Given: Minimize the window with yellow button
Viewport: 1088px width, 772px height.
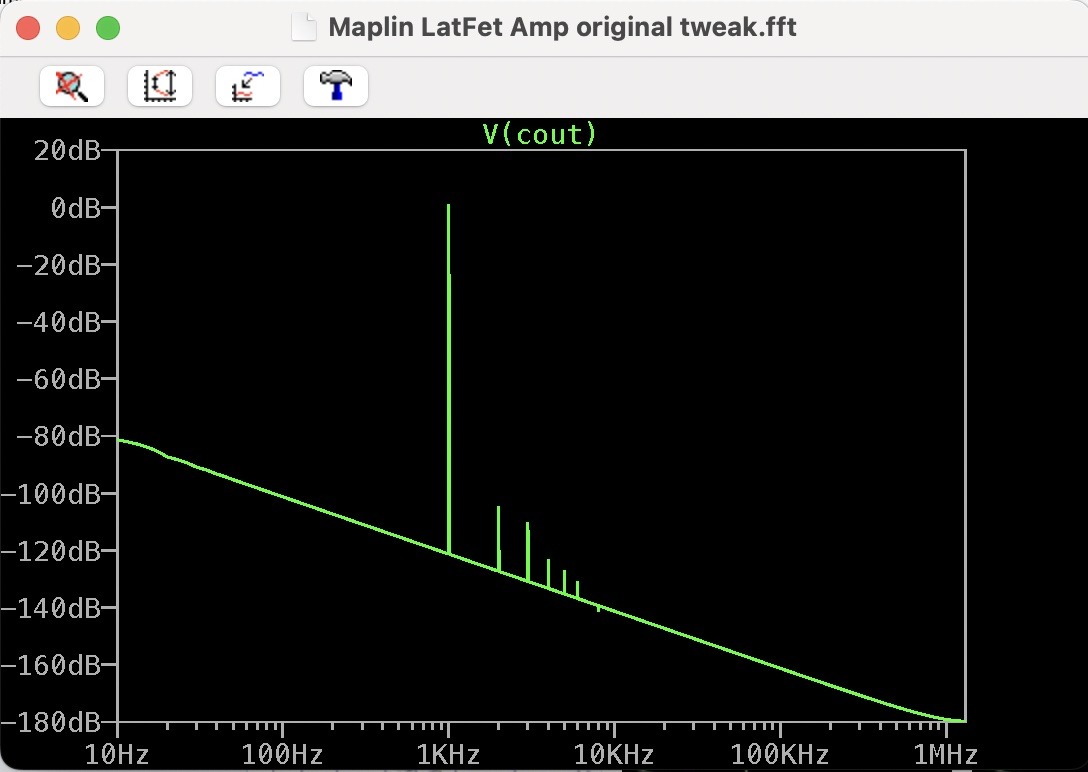Looking at the screenshot, I should (x=68, y=28).
